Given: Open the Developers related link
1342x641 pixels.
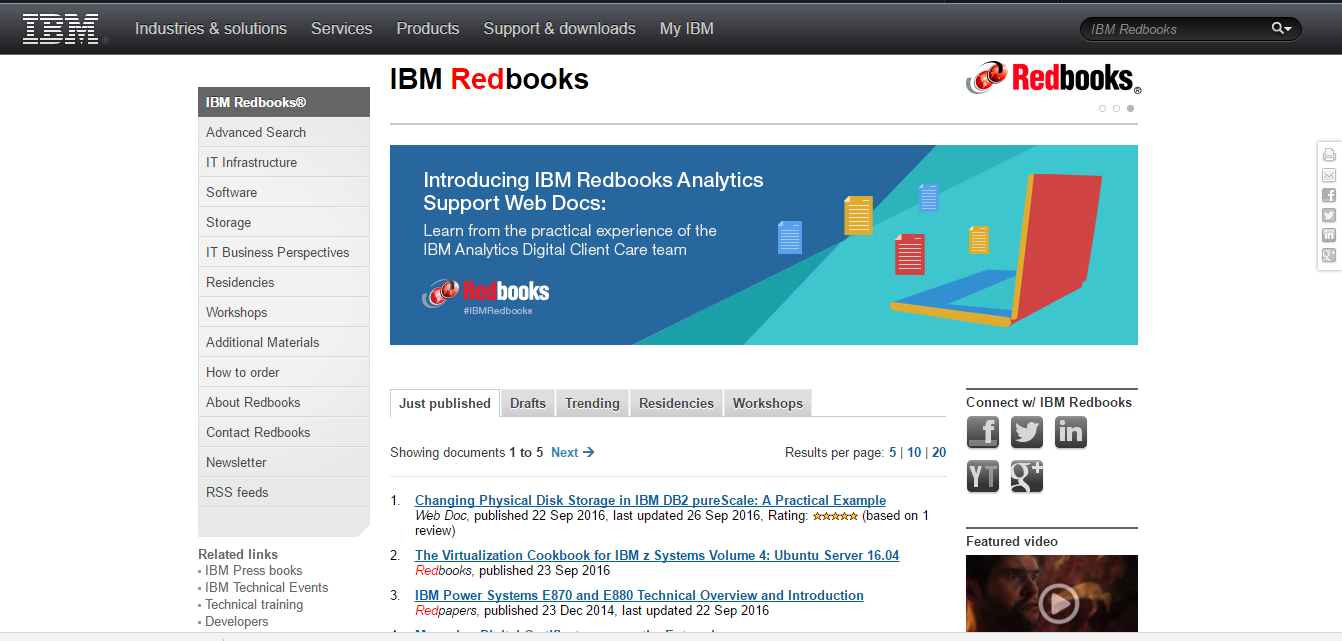Looking at the screenshot, I should pyautogui.click(x=237, y=622).
